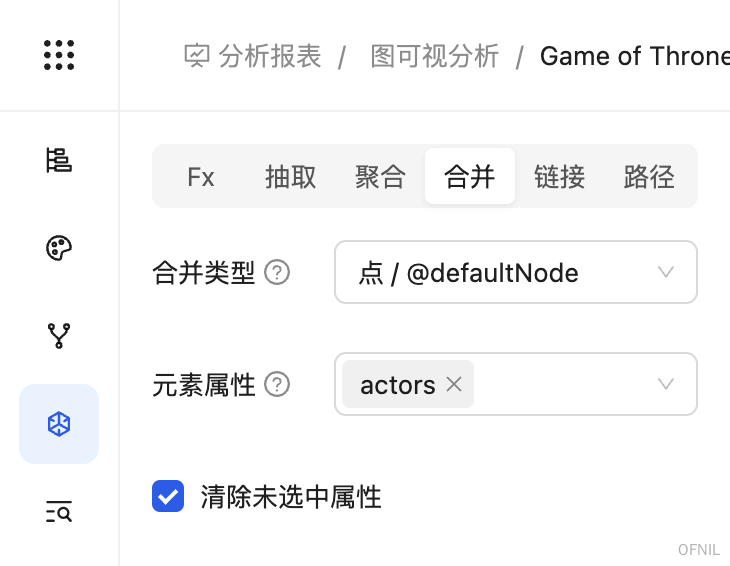730x566 pixels.
Task: Switch to the 抽取 tab
Action: (291, 177)
